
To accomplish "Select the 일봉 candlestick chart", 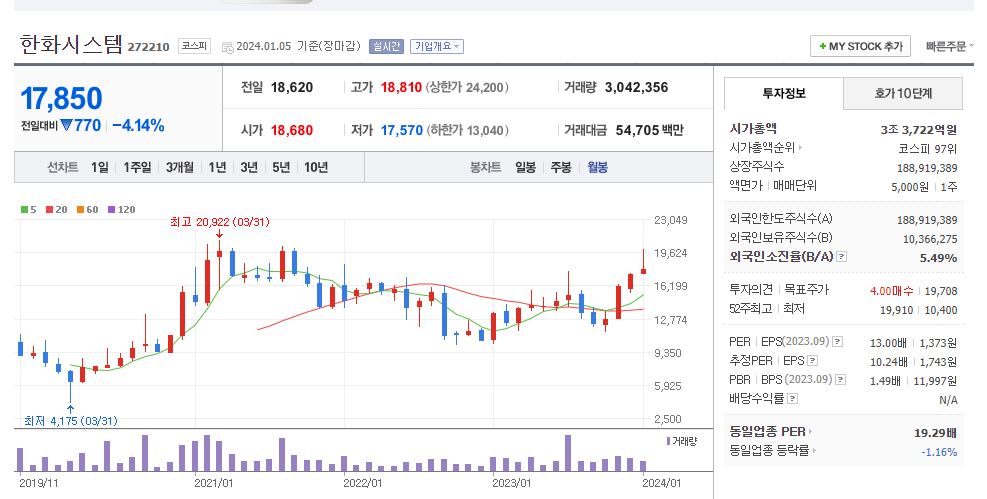I will pyautogui.click(x=525, y=167).
